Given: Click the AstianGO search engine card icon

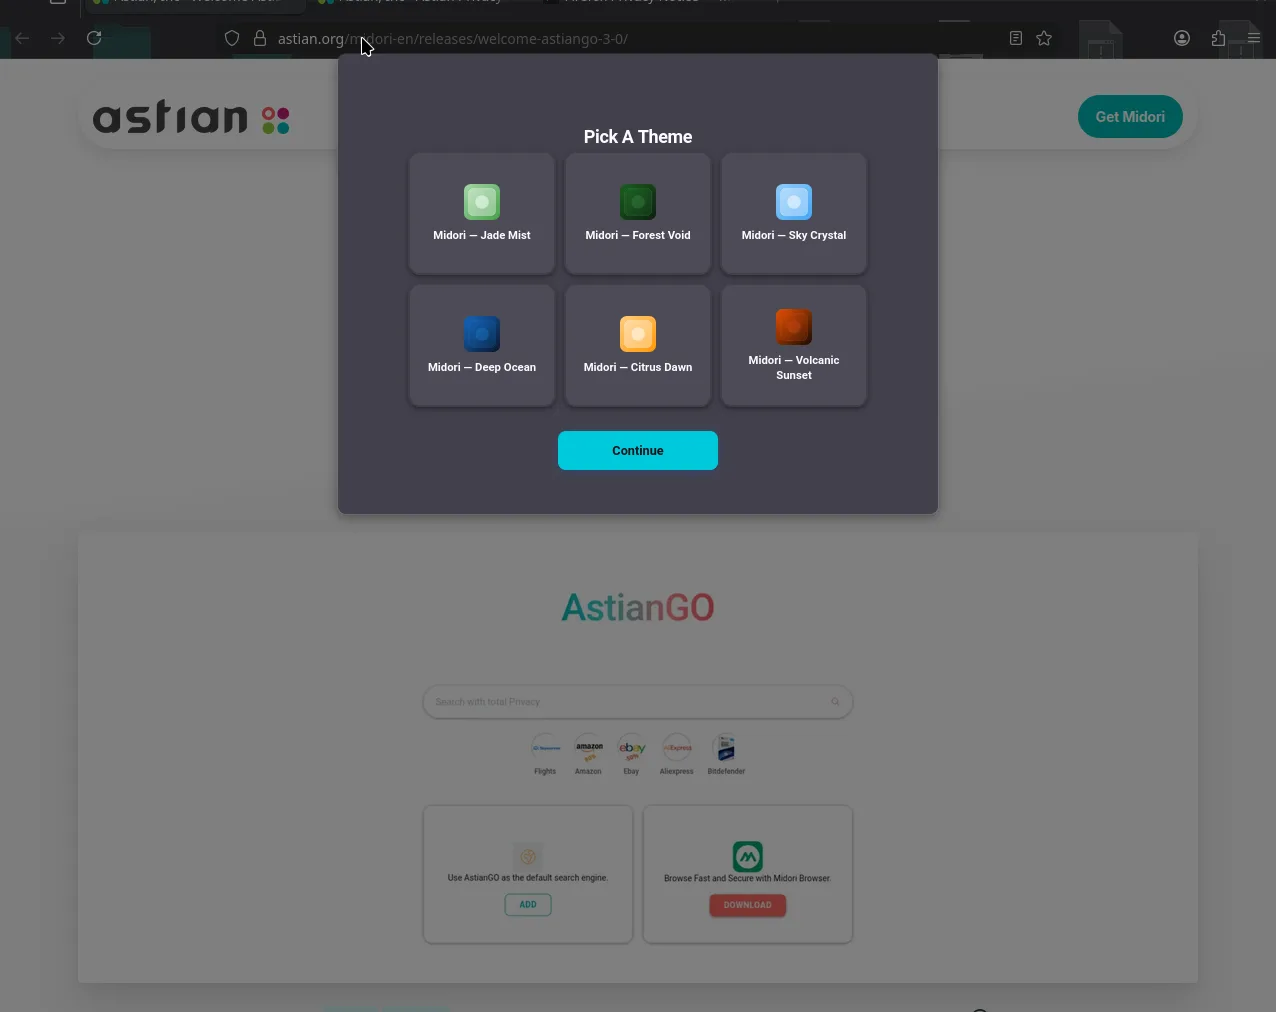Looking at the screenshot, I should click(x=528, y=856).
